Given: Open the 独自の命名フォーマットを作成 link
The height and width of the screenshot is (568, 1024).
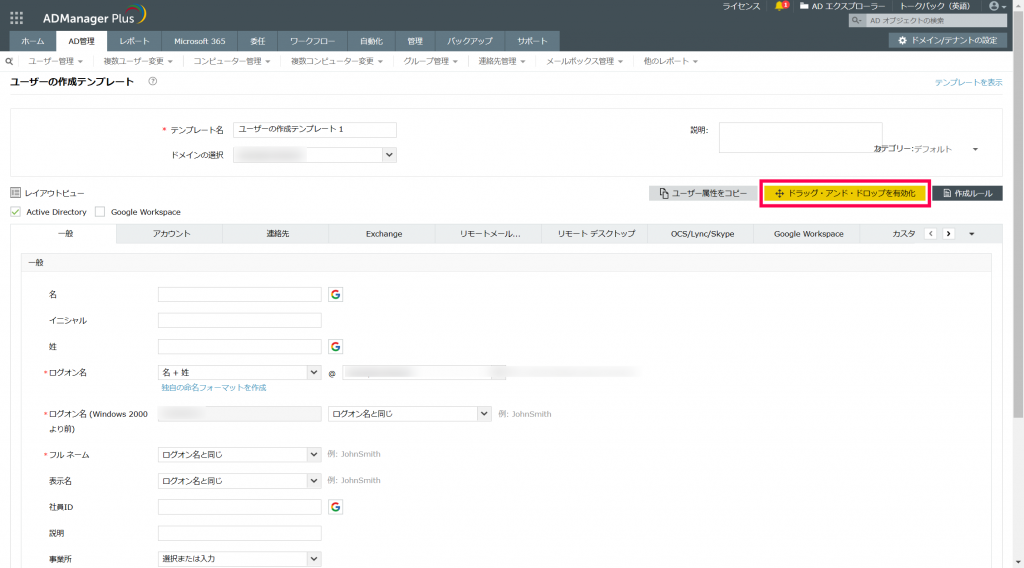Looking at the screenshot, I should pyautogui.click(x=214, y=388).
